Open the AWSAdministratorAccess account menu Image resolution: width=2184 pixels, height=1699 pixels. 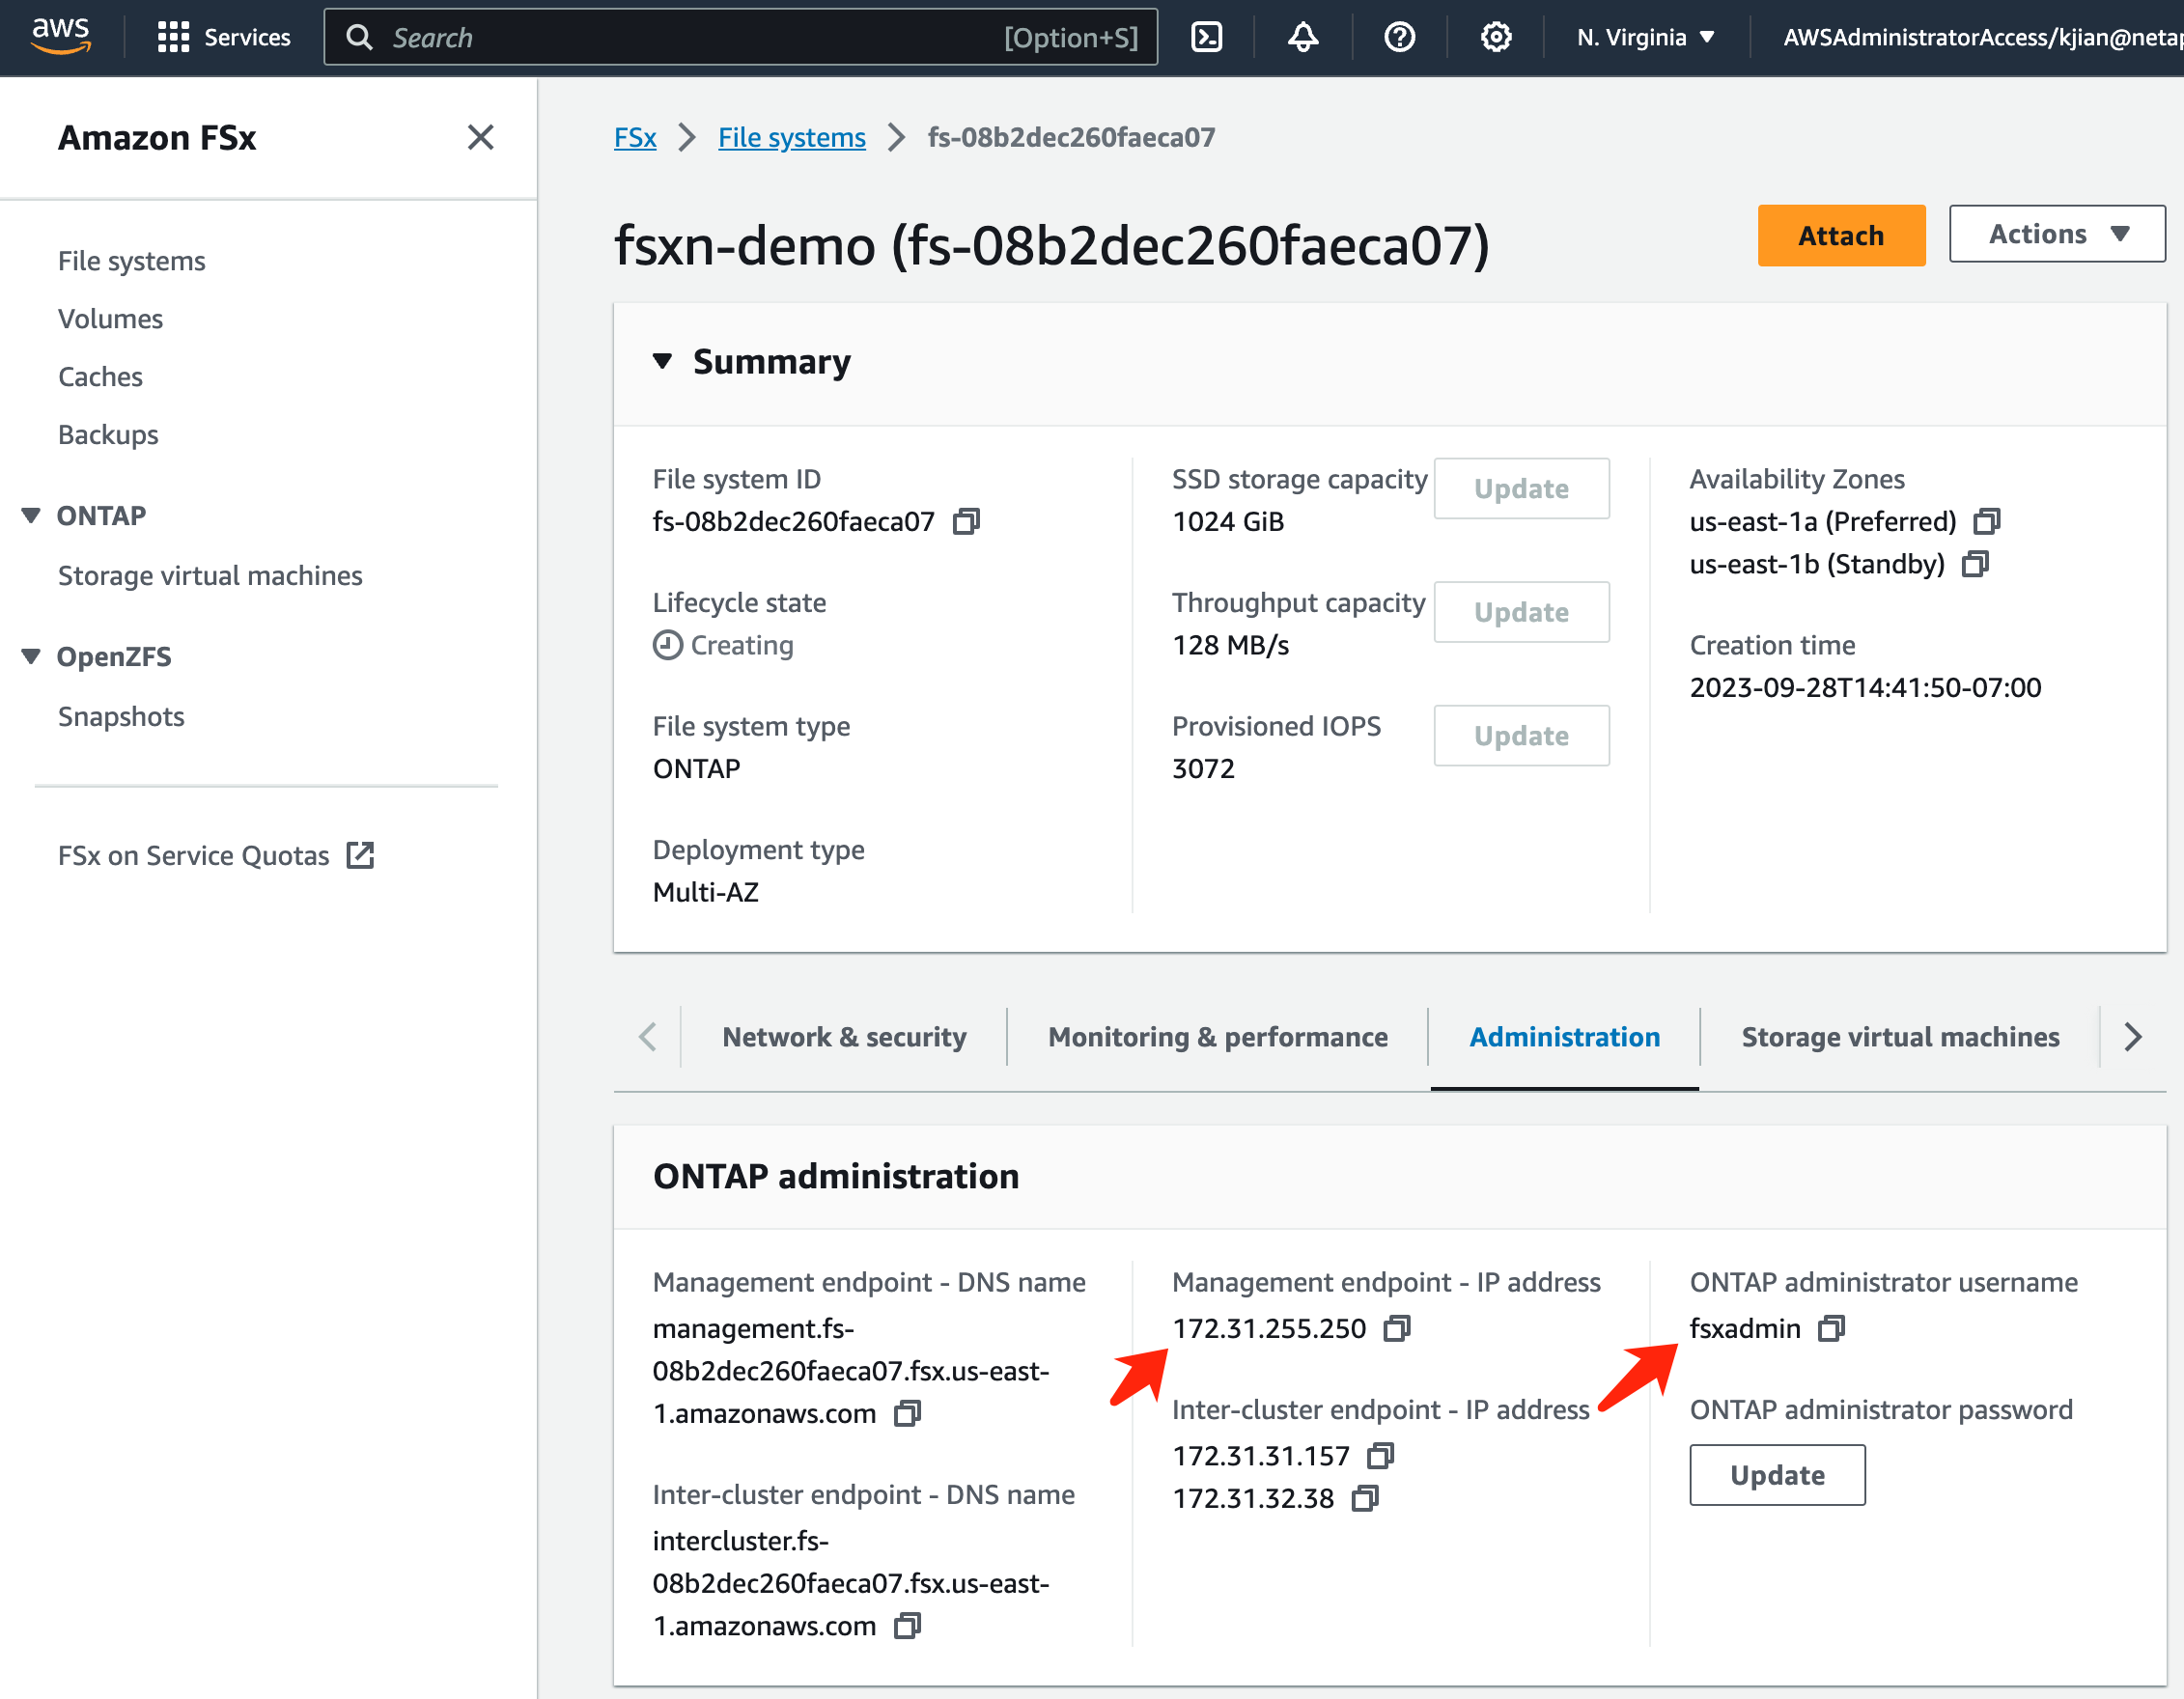pos(1981,37)
